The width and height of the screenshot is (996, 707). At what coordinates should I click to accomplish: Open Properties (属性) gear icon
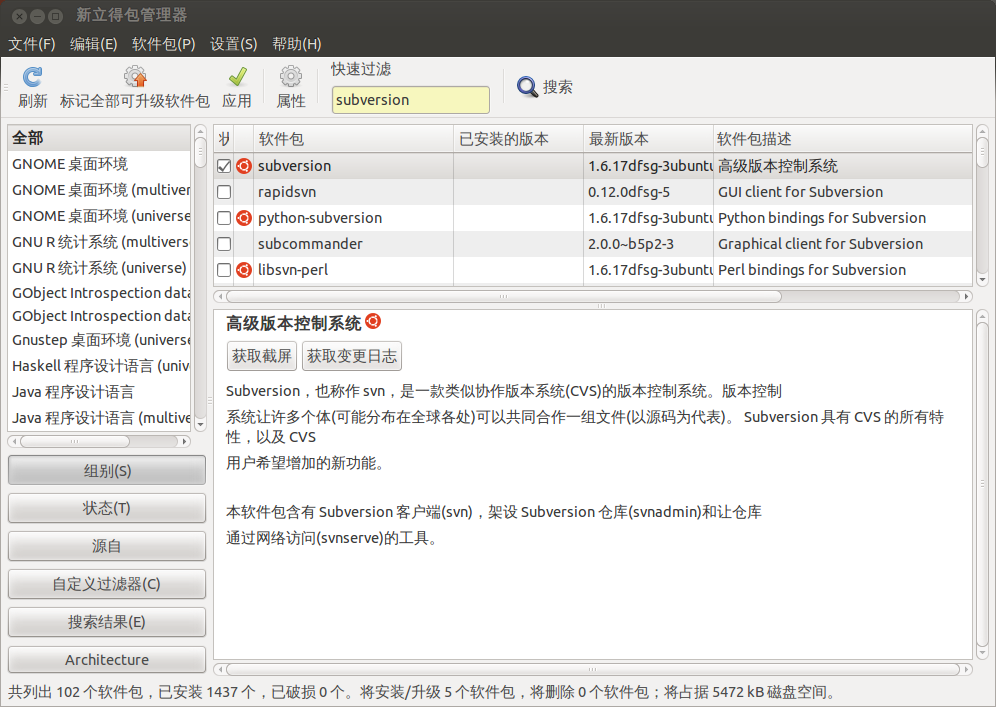pyautogui.click(x=291, y=77)
